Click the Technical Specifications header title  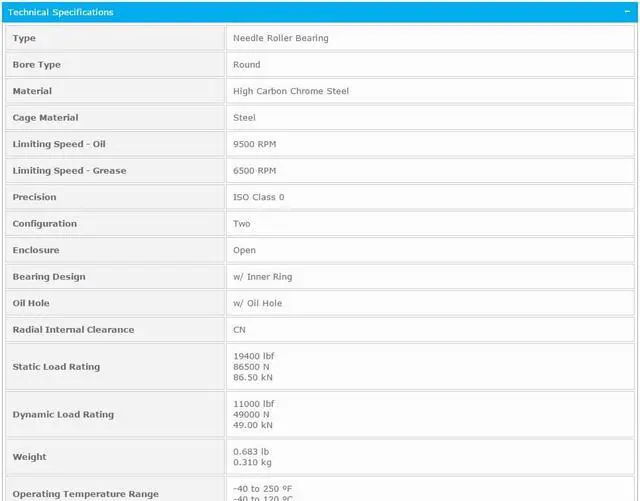(x=60, y=12)
